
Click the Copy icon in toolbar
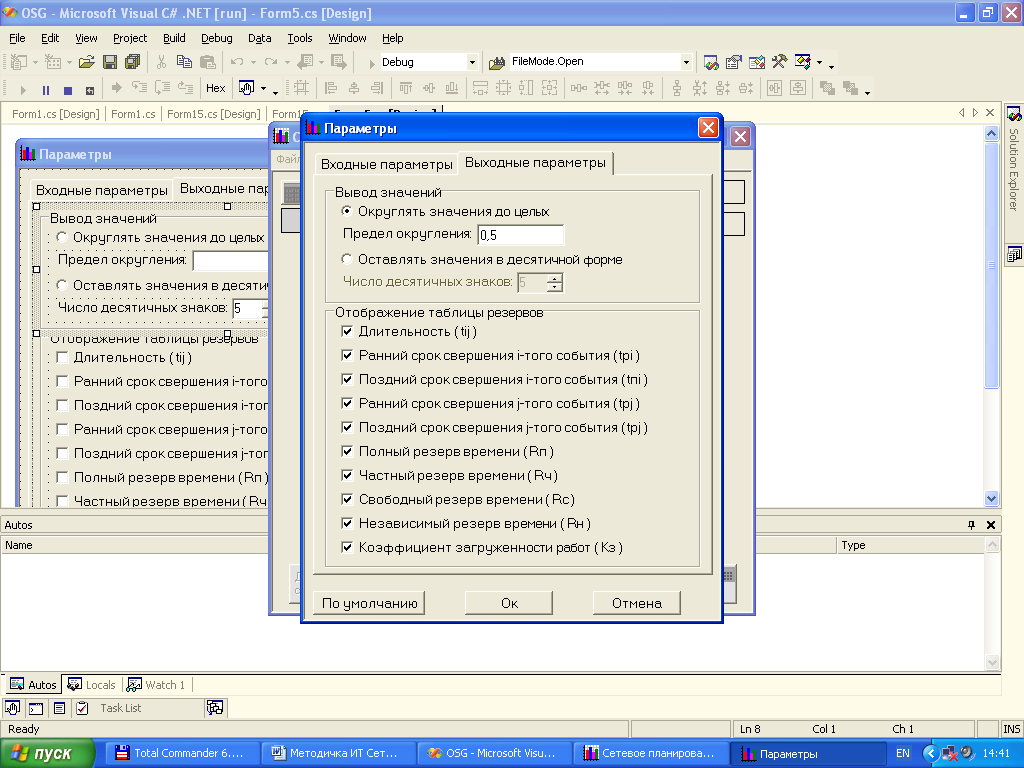(184, 62)
